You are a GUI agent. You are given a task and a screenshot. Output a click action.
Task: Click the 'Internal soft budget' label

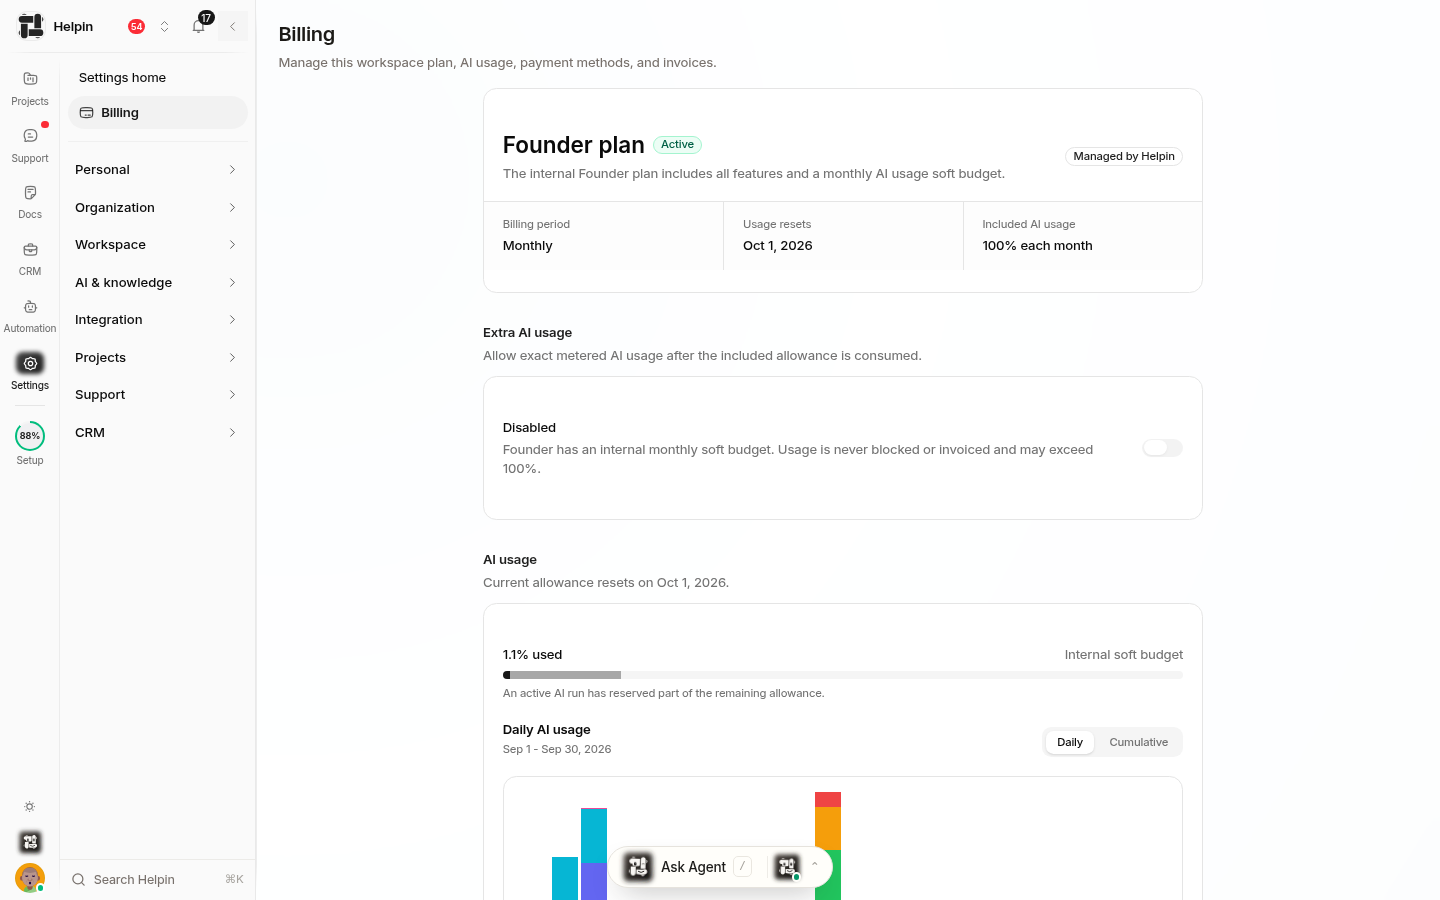(x=1123, y=655)
